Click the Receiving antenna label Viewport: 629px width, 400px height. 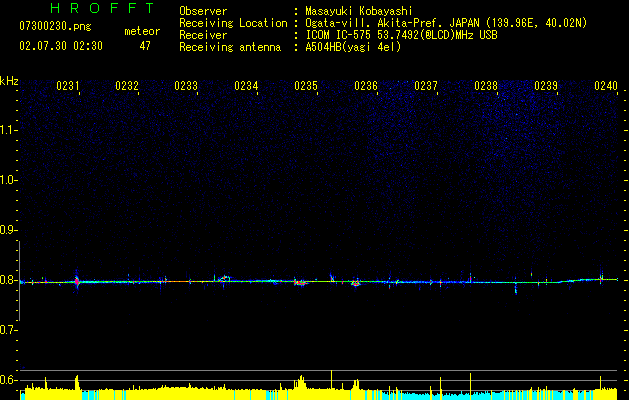tap(230, 47)
